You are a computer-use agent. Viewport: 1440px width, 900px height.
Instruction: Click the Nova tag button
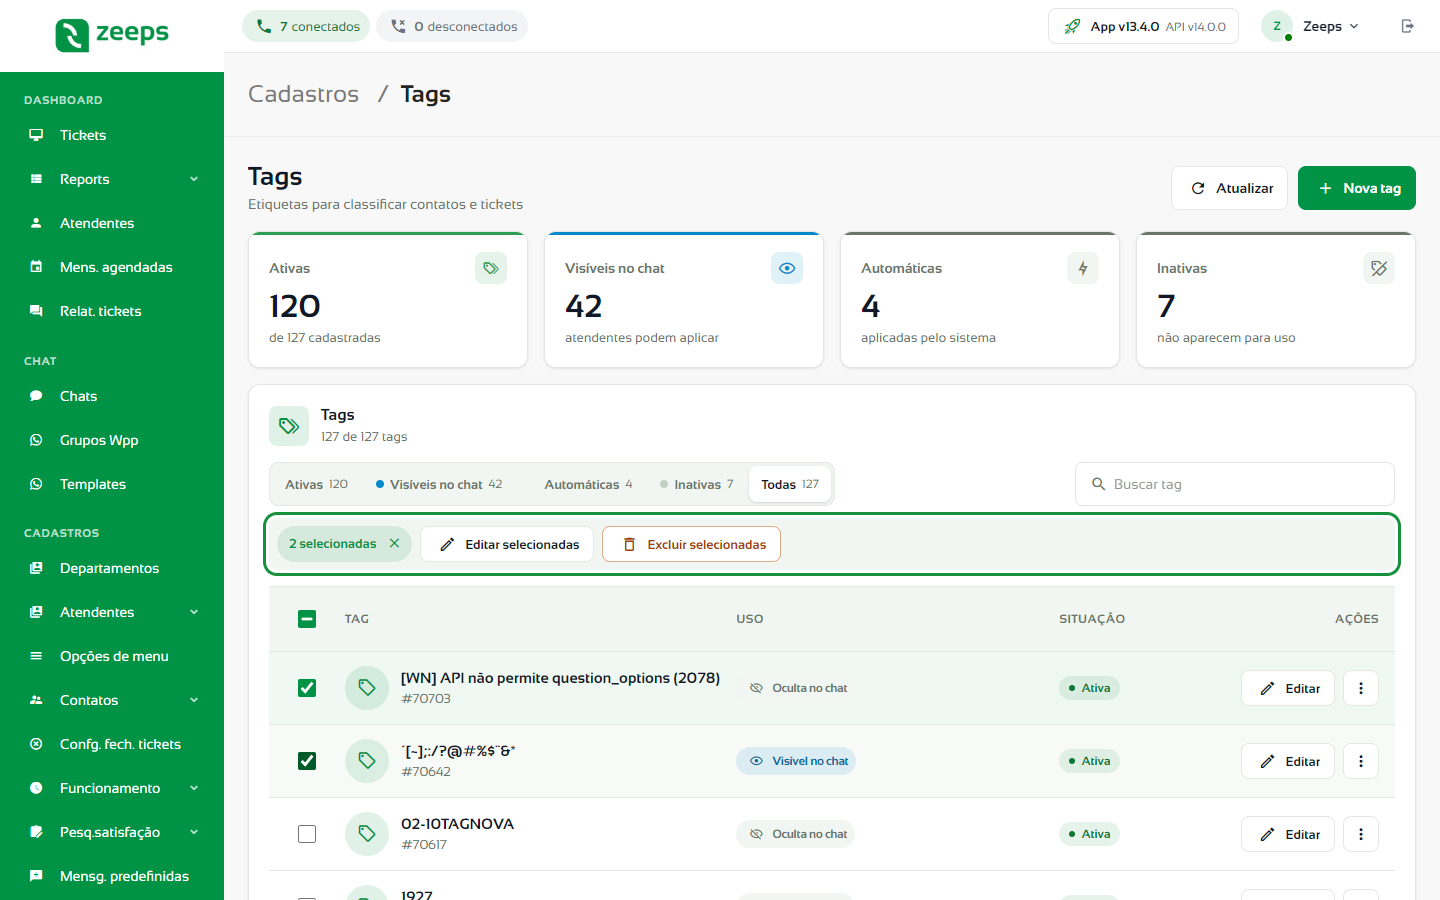tap(1357, 188)
